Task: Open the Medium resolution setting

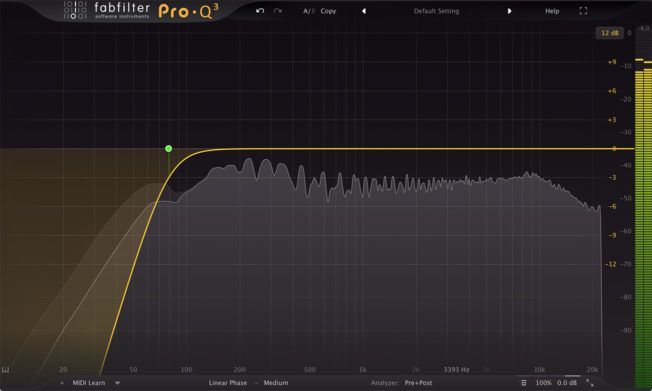Action: [276, 383]
